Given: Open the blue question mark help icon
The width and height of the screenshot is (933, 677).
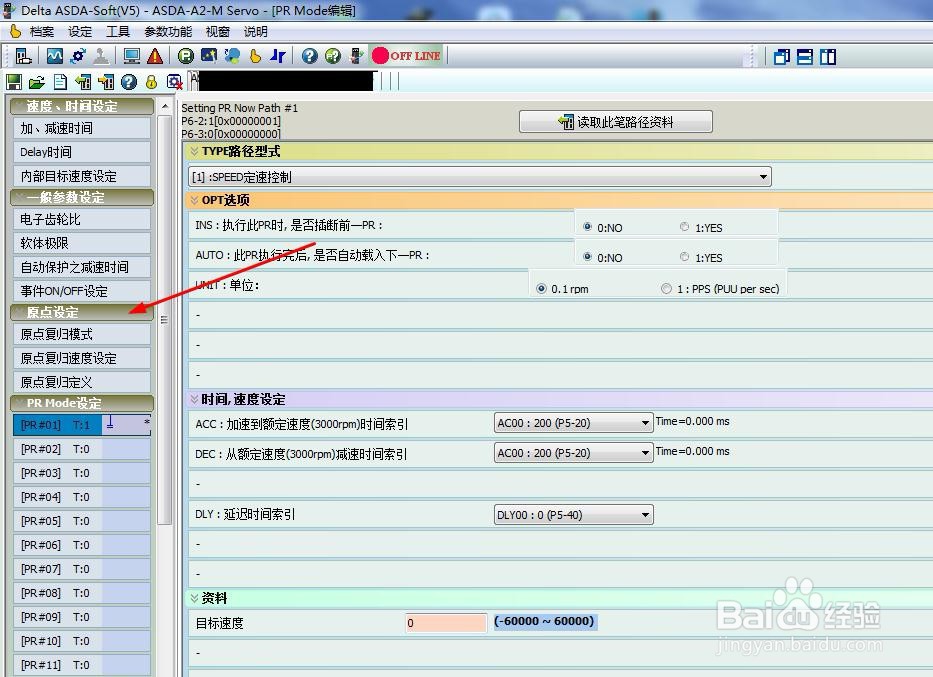Looking at the screenshot, I should click(309, 57).
